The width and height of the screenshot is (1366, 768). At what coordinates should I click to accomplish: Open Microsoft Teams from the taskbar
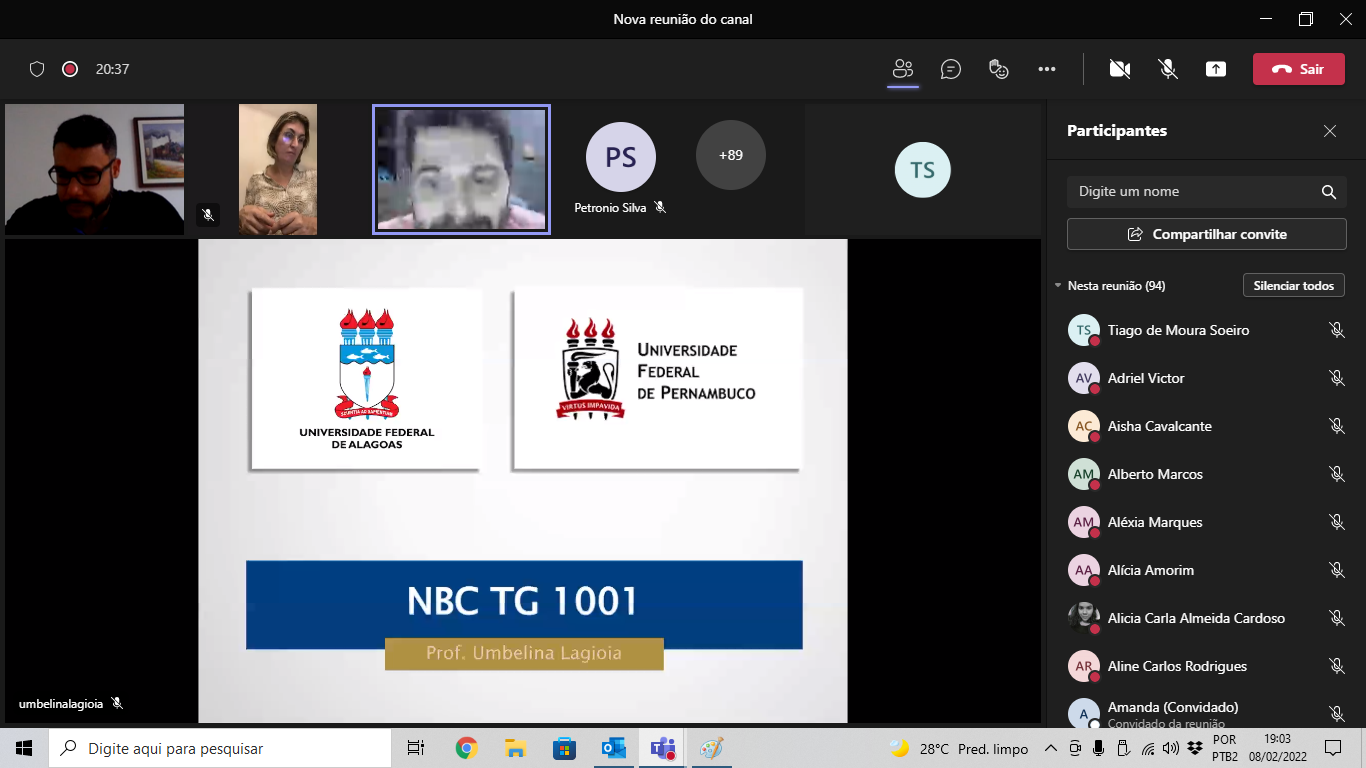click(662, 748)
